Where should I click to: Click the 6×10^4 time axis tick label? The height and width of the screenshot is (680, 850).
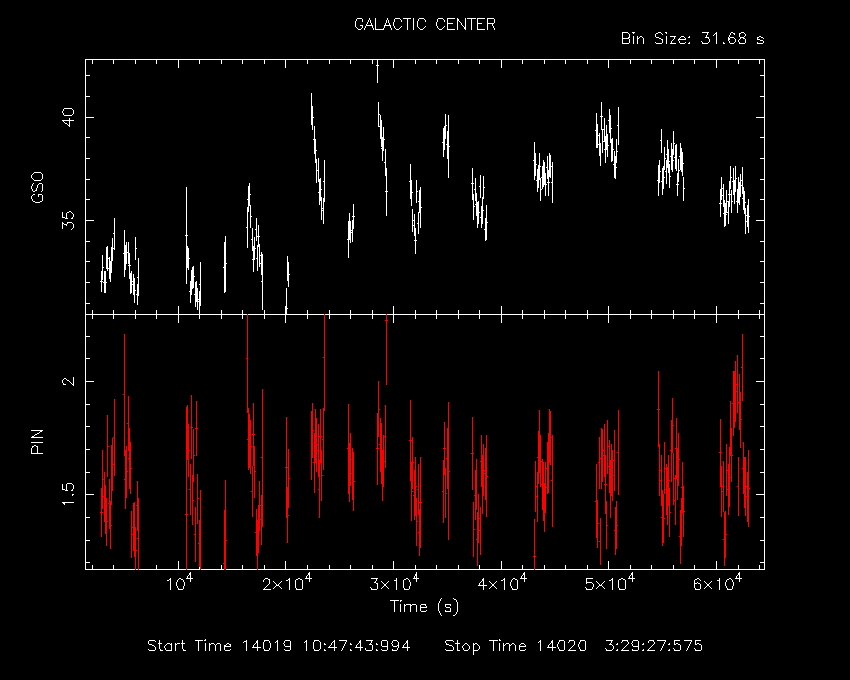pos(717,583)
